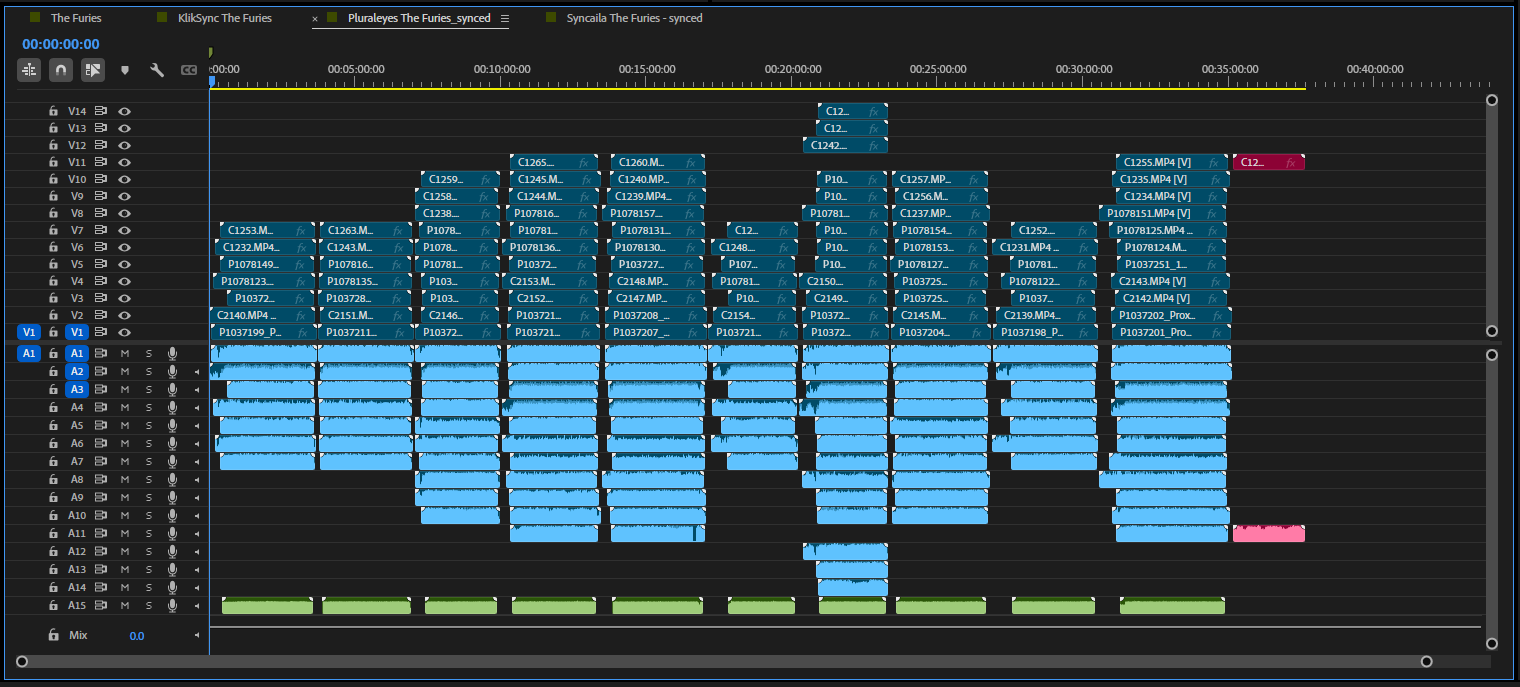
Task: Hide track V11 output with eye
Action: [x=125, y=162]
